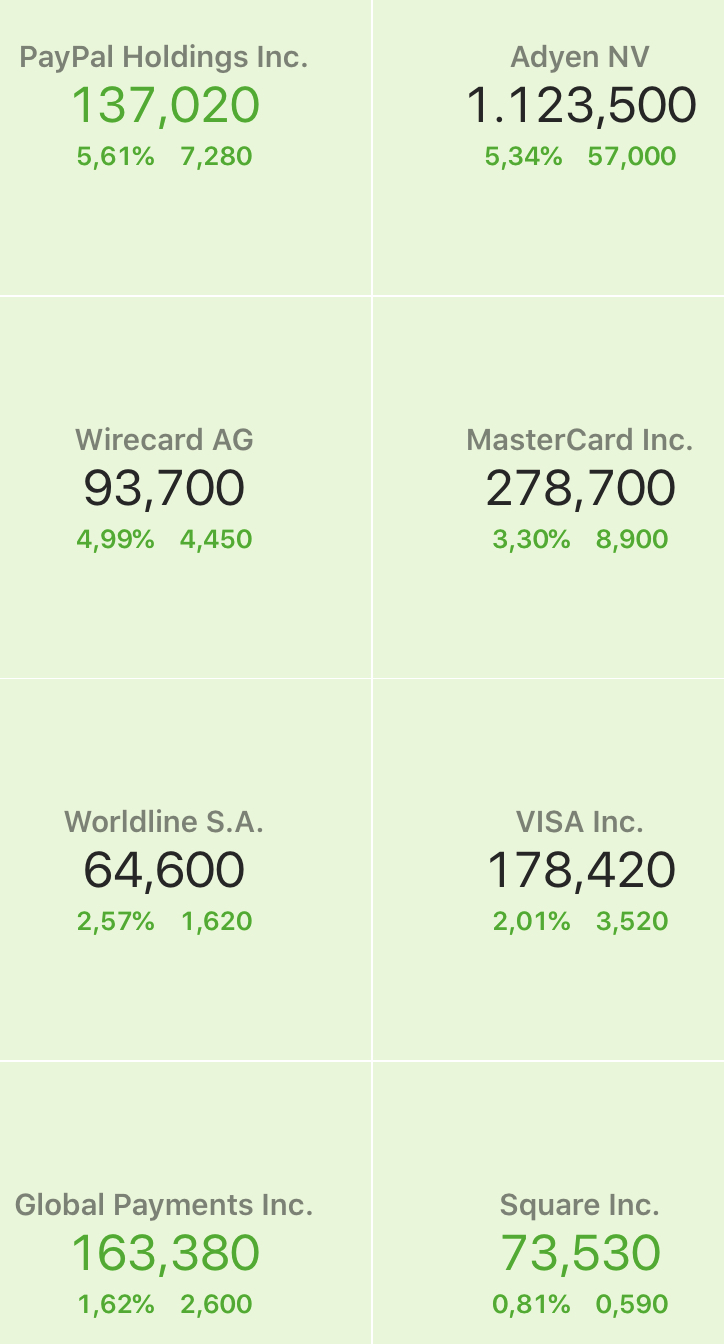The height and width of the screenshot is (1344, 724).
Task: Tap Worldline's price 64,600
Action: [164, 870]
